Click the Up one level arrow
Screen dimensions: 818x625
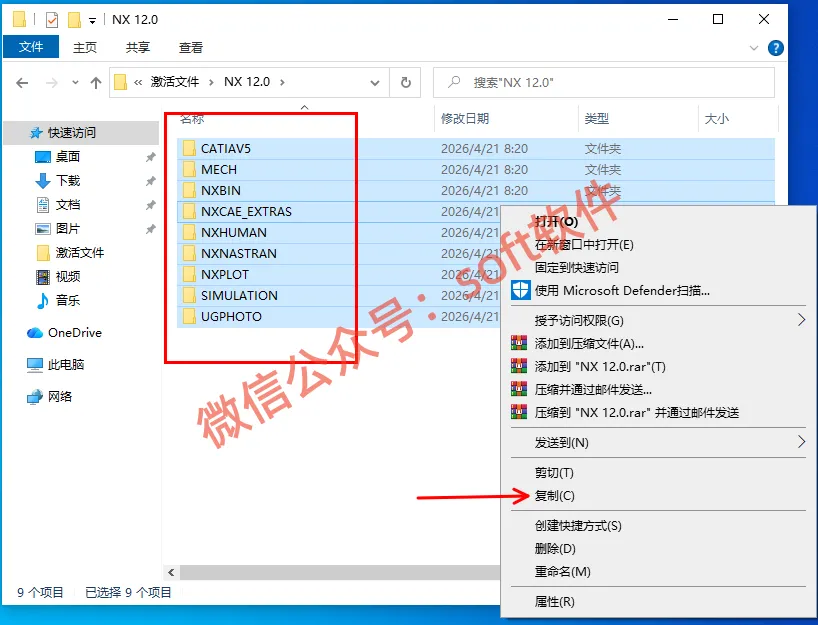tap(95, 82)
